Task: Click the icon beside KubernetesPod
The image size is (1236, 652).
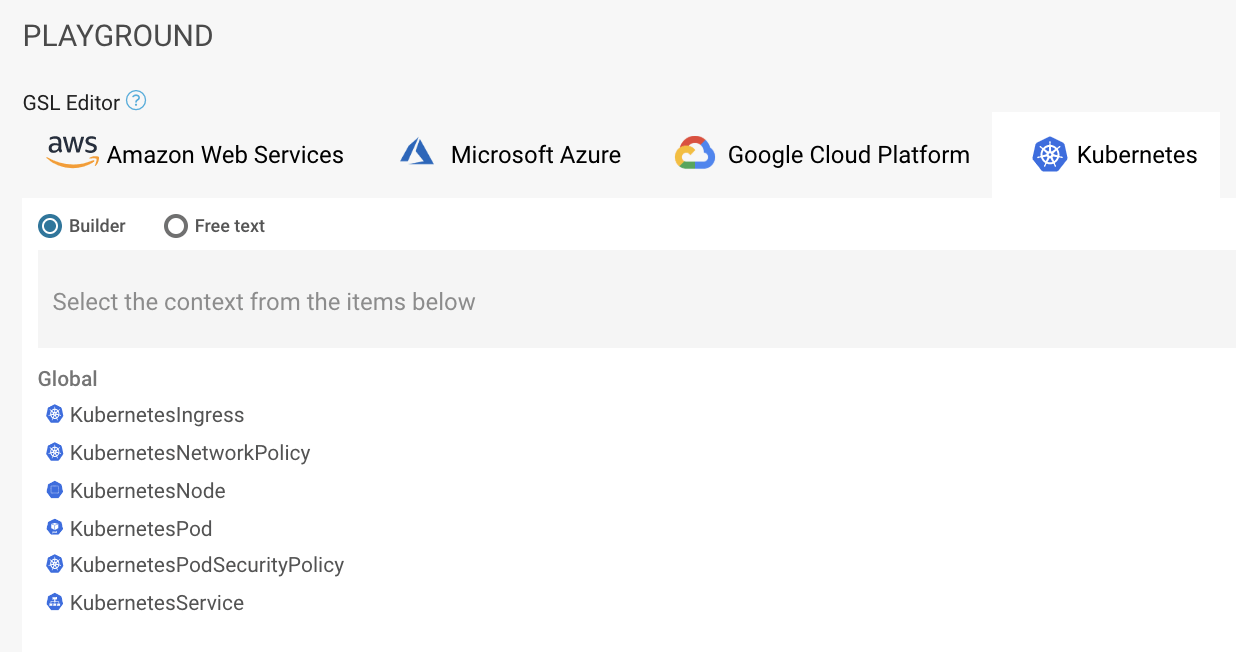Action: 55,527
